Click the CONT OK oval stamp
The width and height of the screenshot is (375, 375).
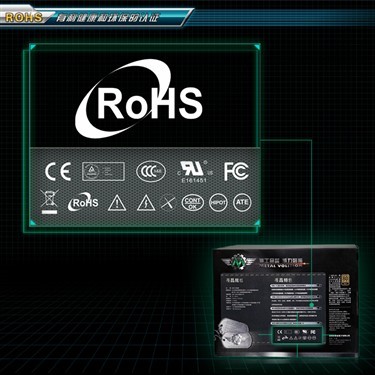[x=193, y=203]
